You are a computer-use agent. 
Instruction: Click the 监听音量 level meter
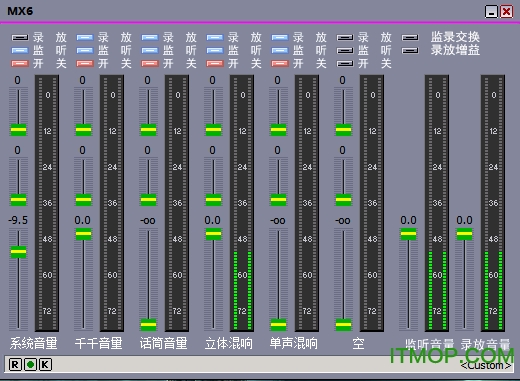(x=437, y=203)
